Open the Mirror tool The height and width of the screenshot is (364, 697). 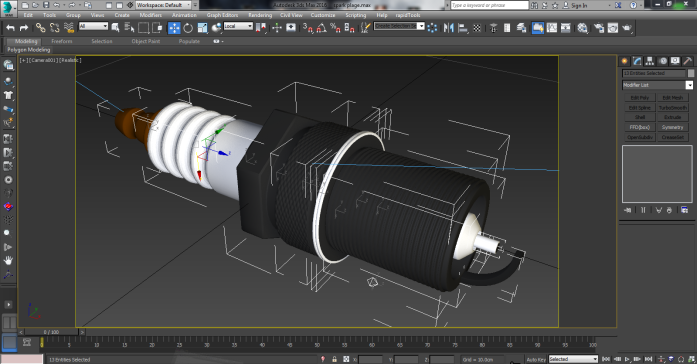click(449, 28)
